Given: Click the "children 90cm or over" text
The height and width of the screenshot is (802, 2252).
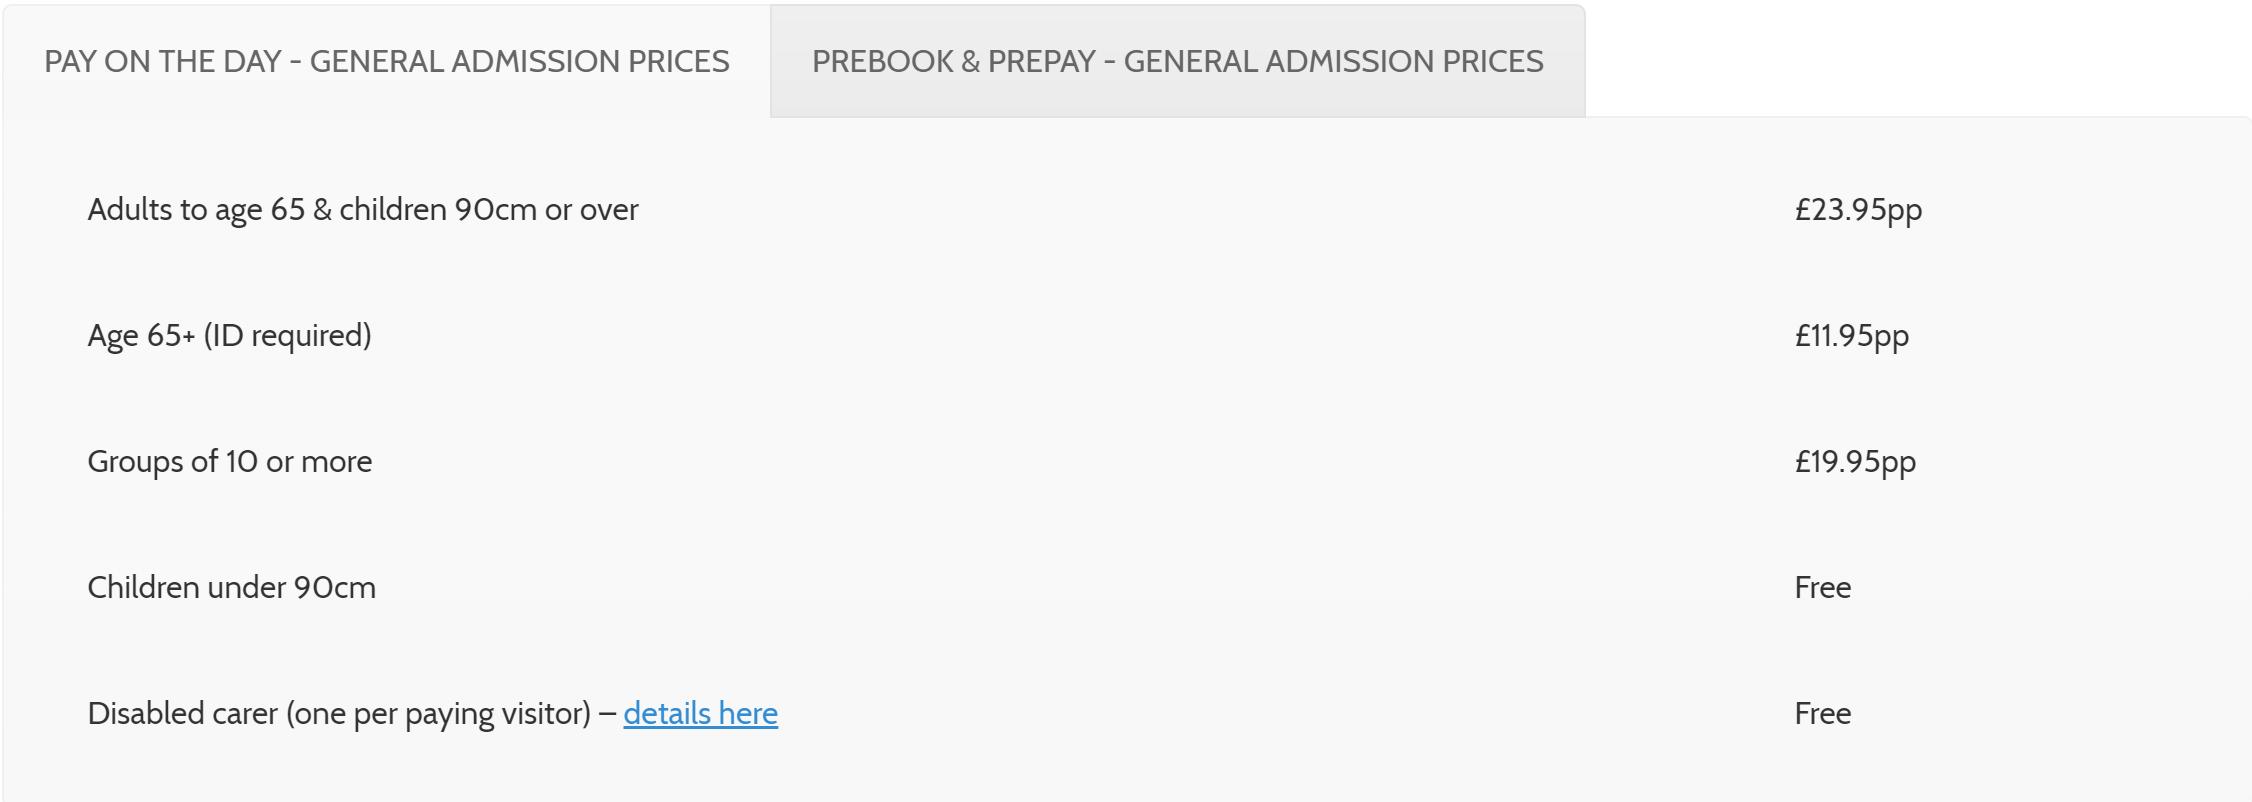Looking at the screenshot, I should (488, 210).
